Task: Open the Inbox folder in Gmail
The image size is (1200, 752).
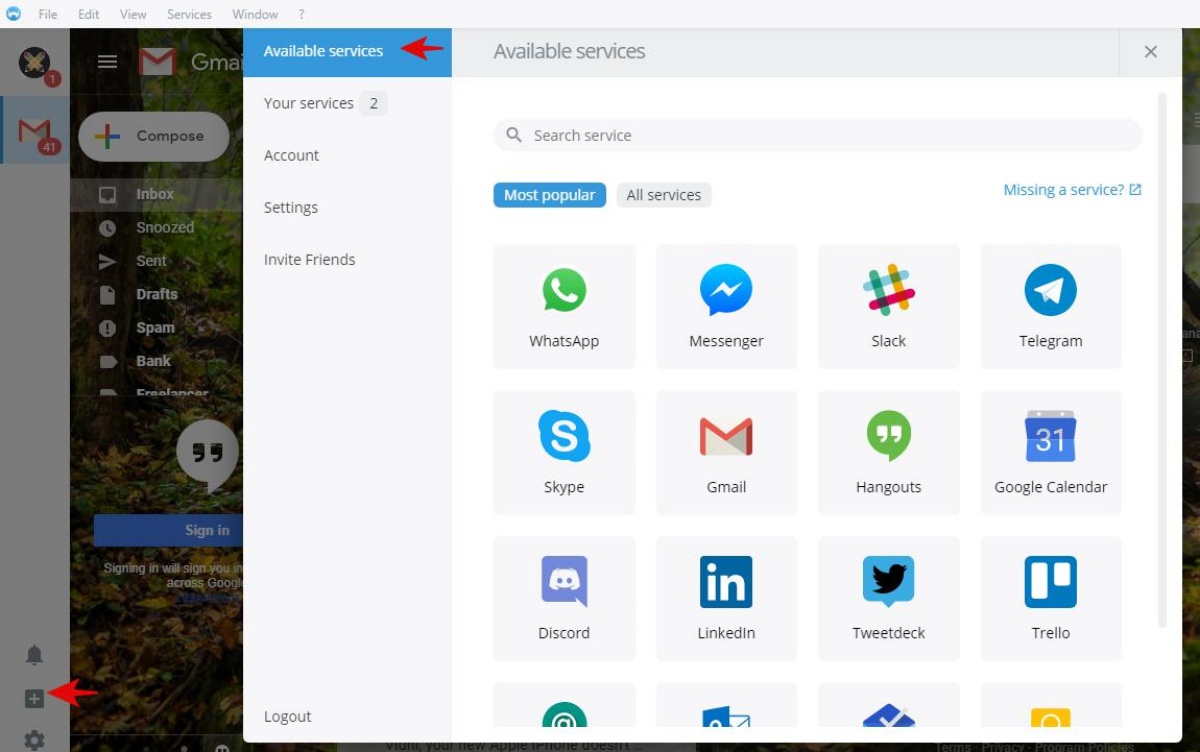Action: pos(155,194)
